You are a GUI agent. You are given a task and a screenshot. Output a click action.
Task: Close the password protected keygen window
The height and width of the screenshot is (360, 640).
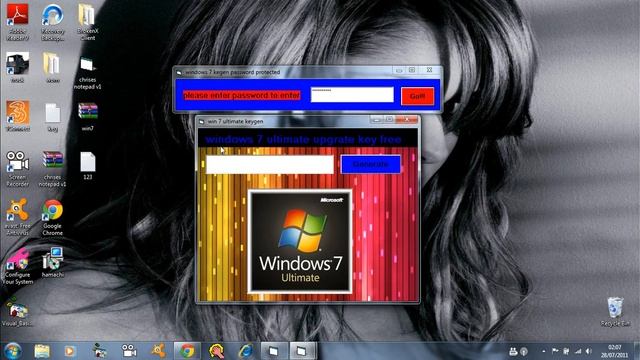430,70
